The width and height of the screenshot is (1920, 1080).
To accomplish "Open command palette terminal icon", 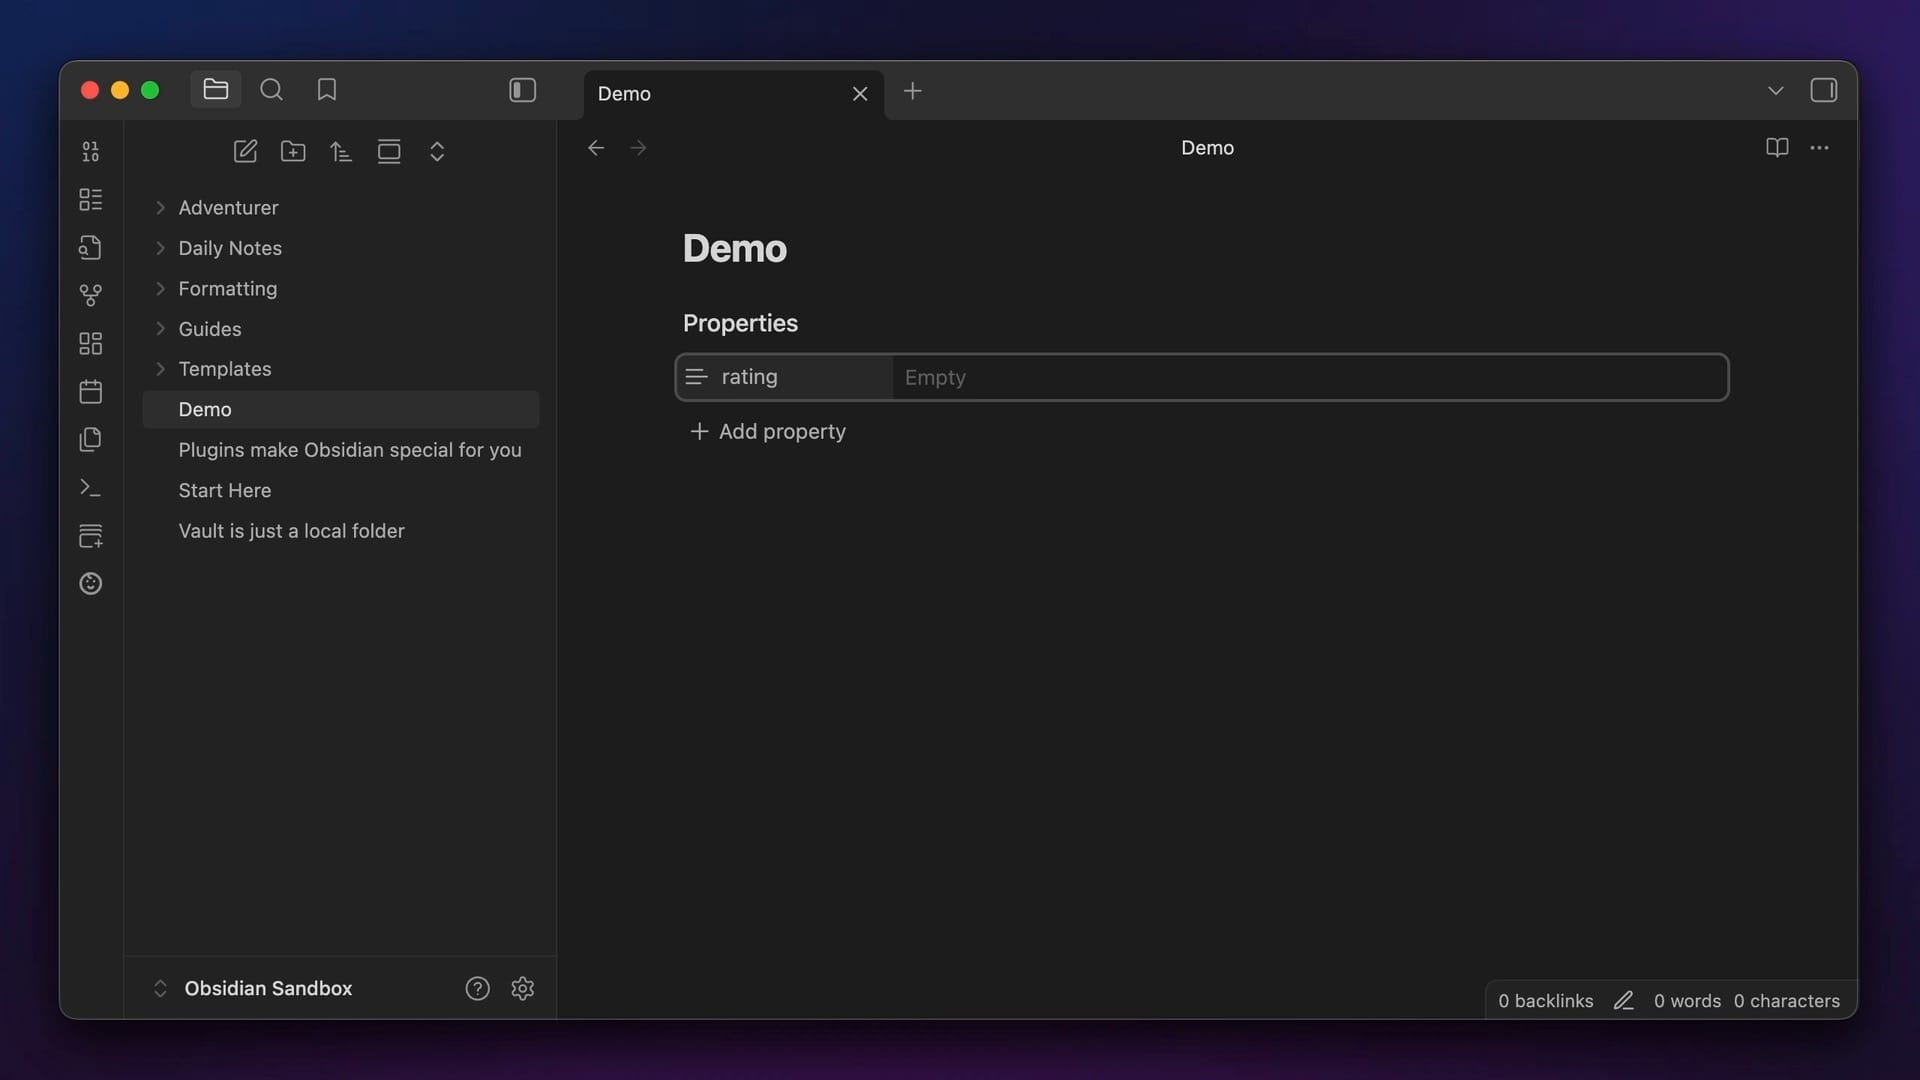I will [x=90, y=487].
